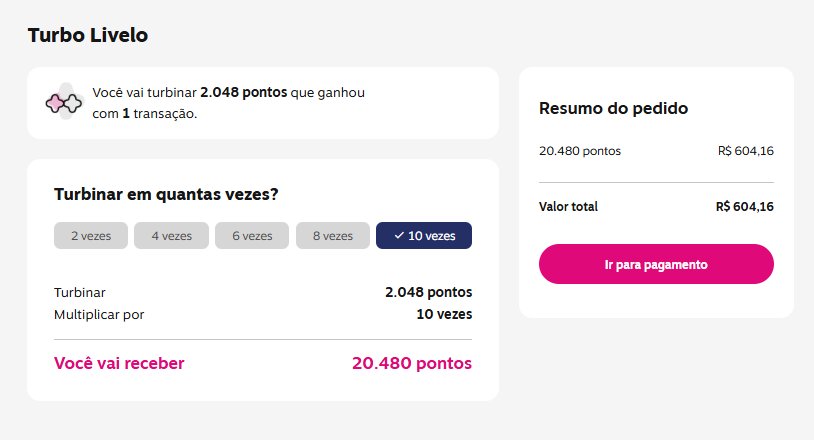Click the 2.048 pontos Turbinar value
814x440 pixels.
tap(428, 292)
